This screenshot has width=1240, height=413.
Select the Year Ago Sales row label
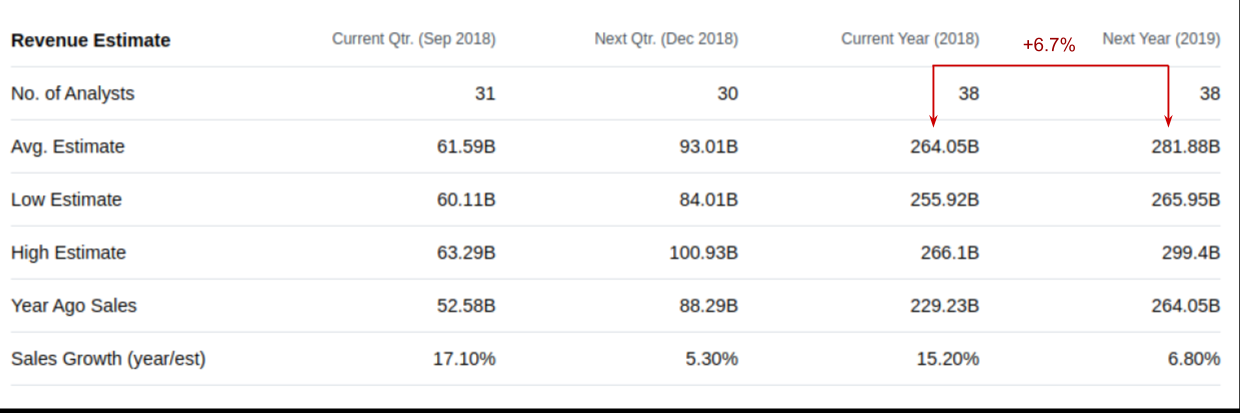[x=74, y=306]
